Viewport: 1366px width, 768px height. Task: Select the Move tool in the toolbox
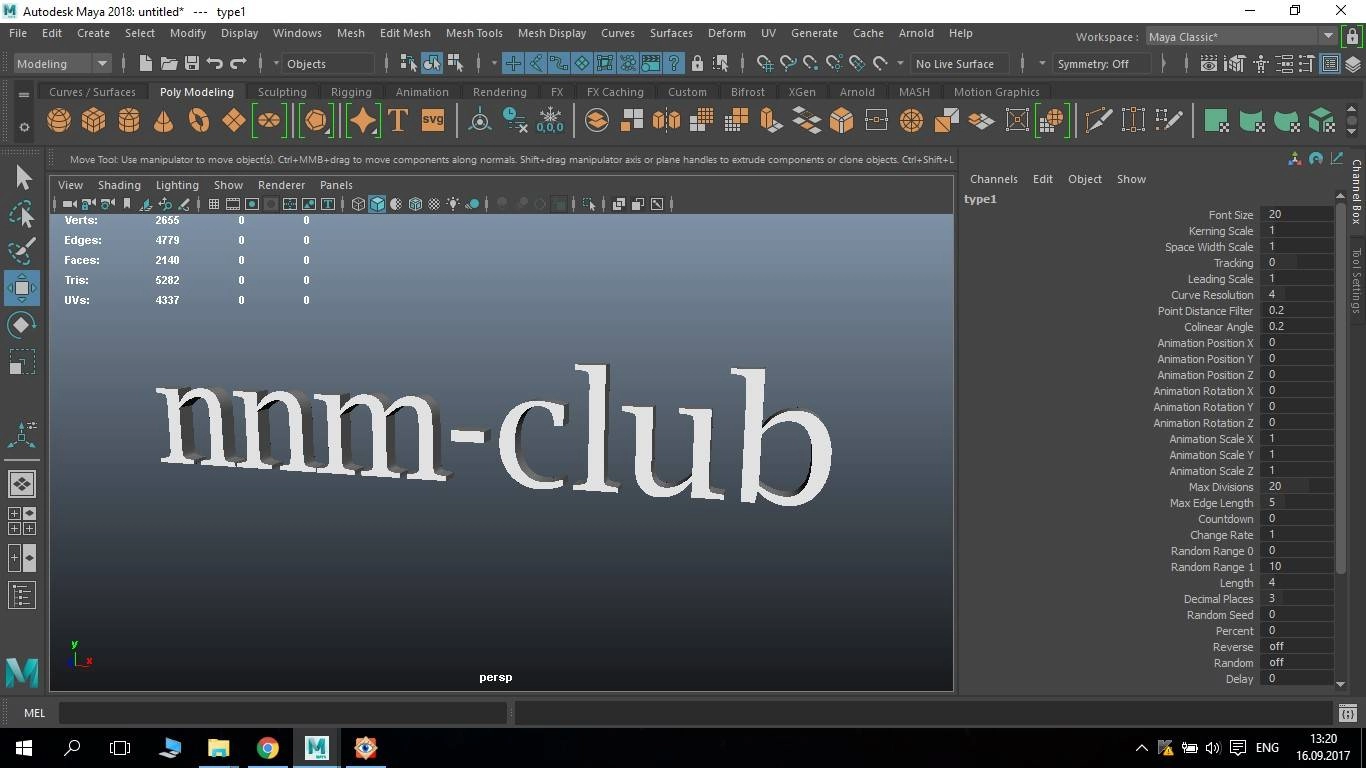[22, 288]
